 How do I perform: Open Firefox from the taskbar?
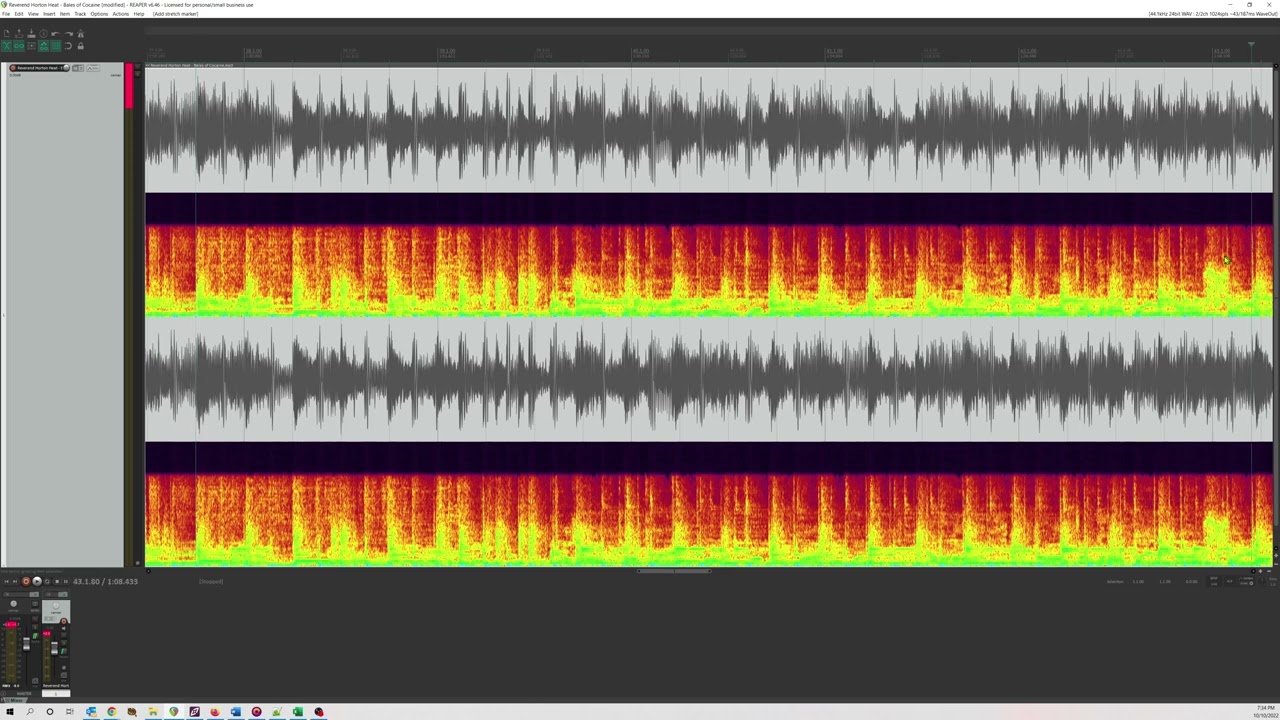(x=215, y=712)
